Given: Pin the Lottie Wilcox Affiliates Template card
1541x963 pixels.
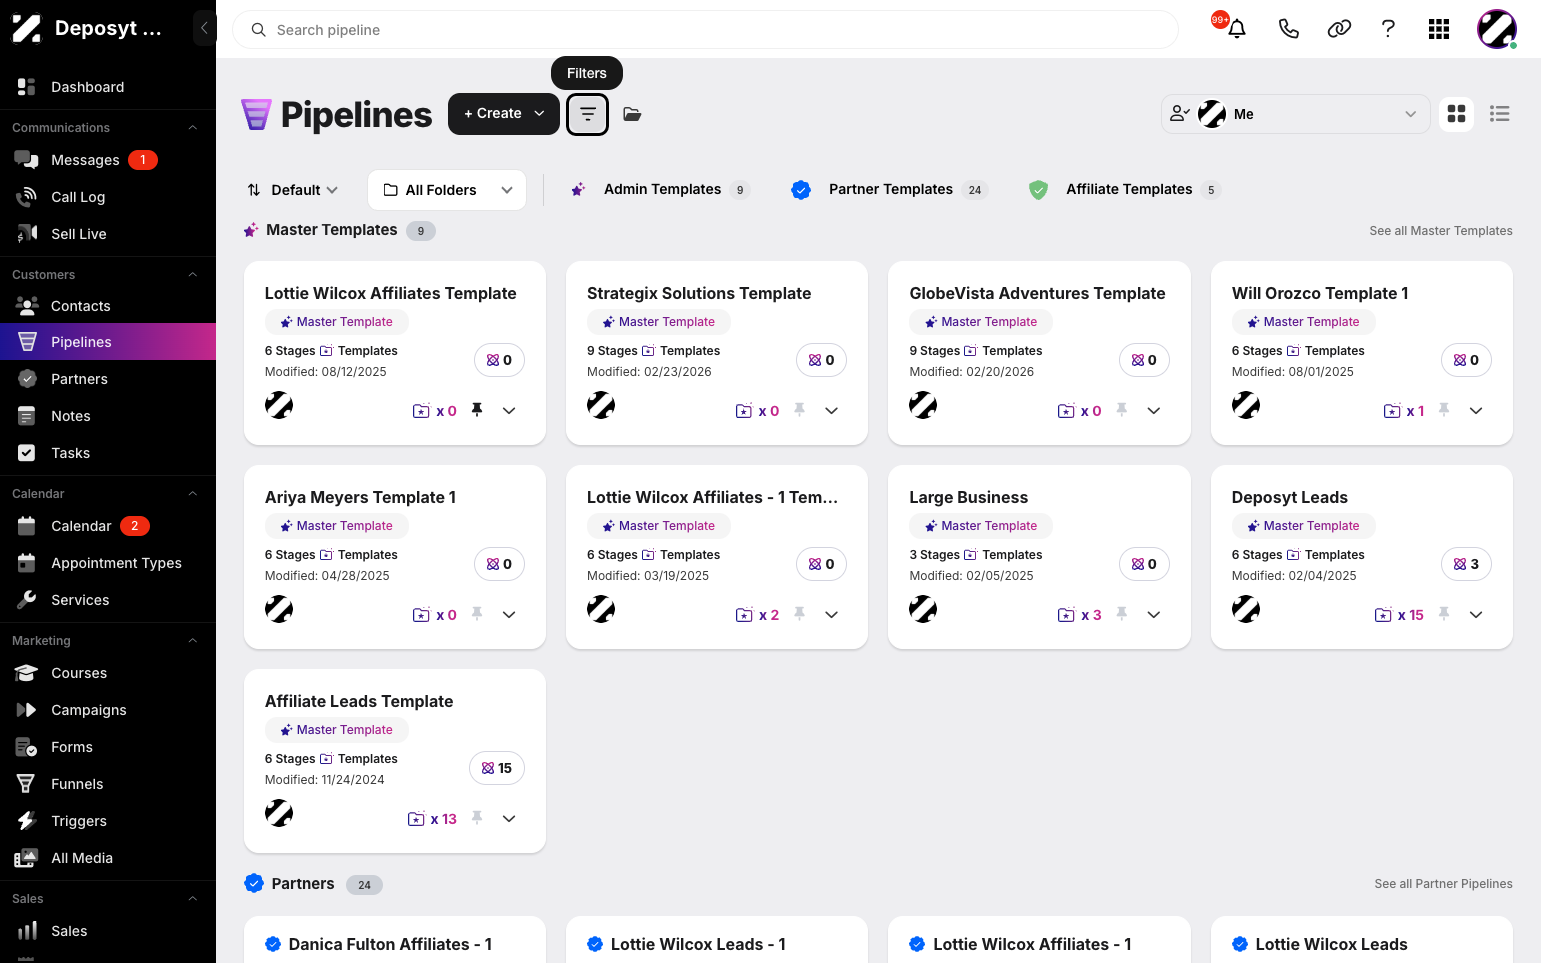Looking at the screenshot, I should (x=477, y=410).
